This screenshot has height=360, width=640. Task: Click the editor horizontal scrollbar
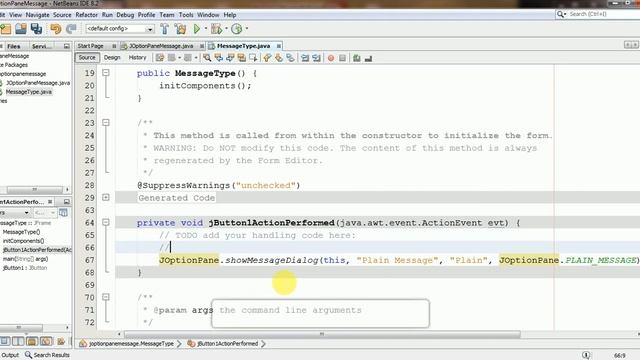[322, 334]
